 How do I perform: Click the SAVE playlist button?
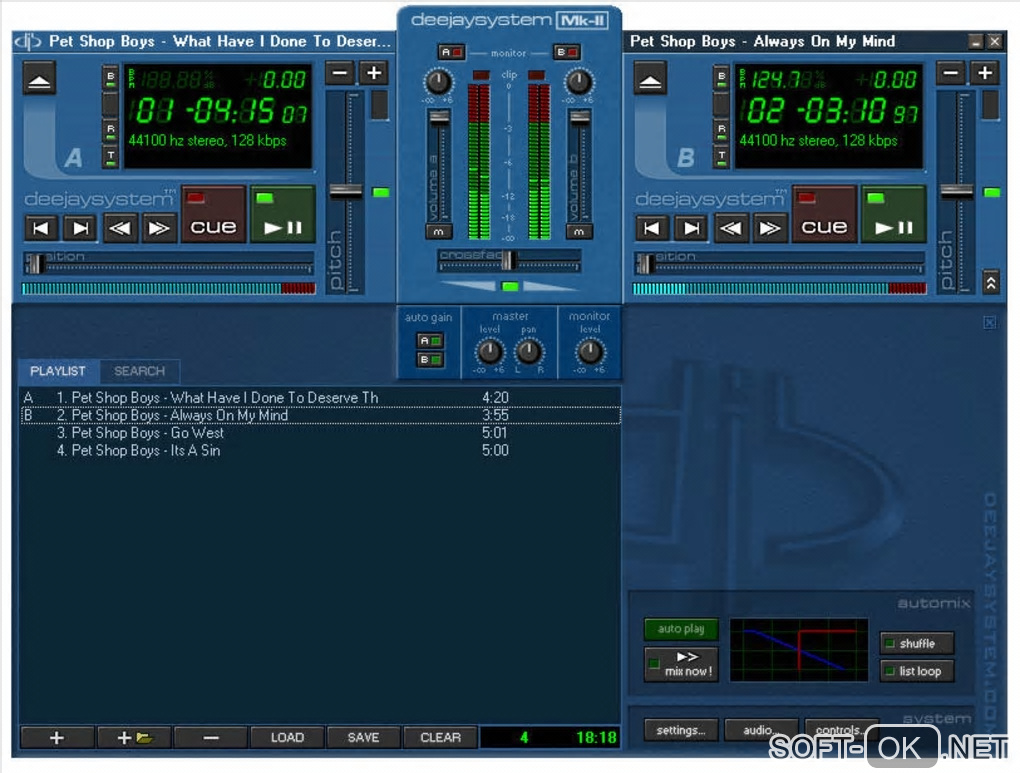tap(363, 738)
